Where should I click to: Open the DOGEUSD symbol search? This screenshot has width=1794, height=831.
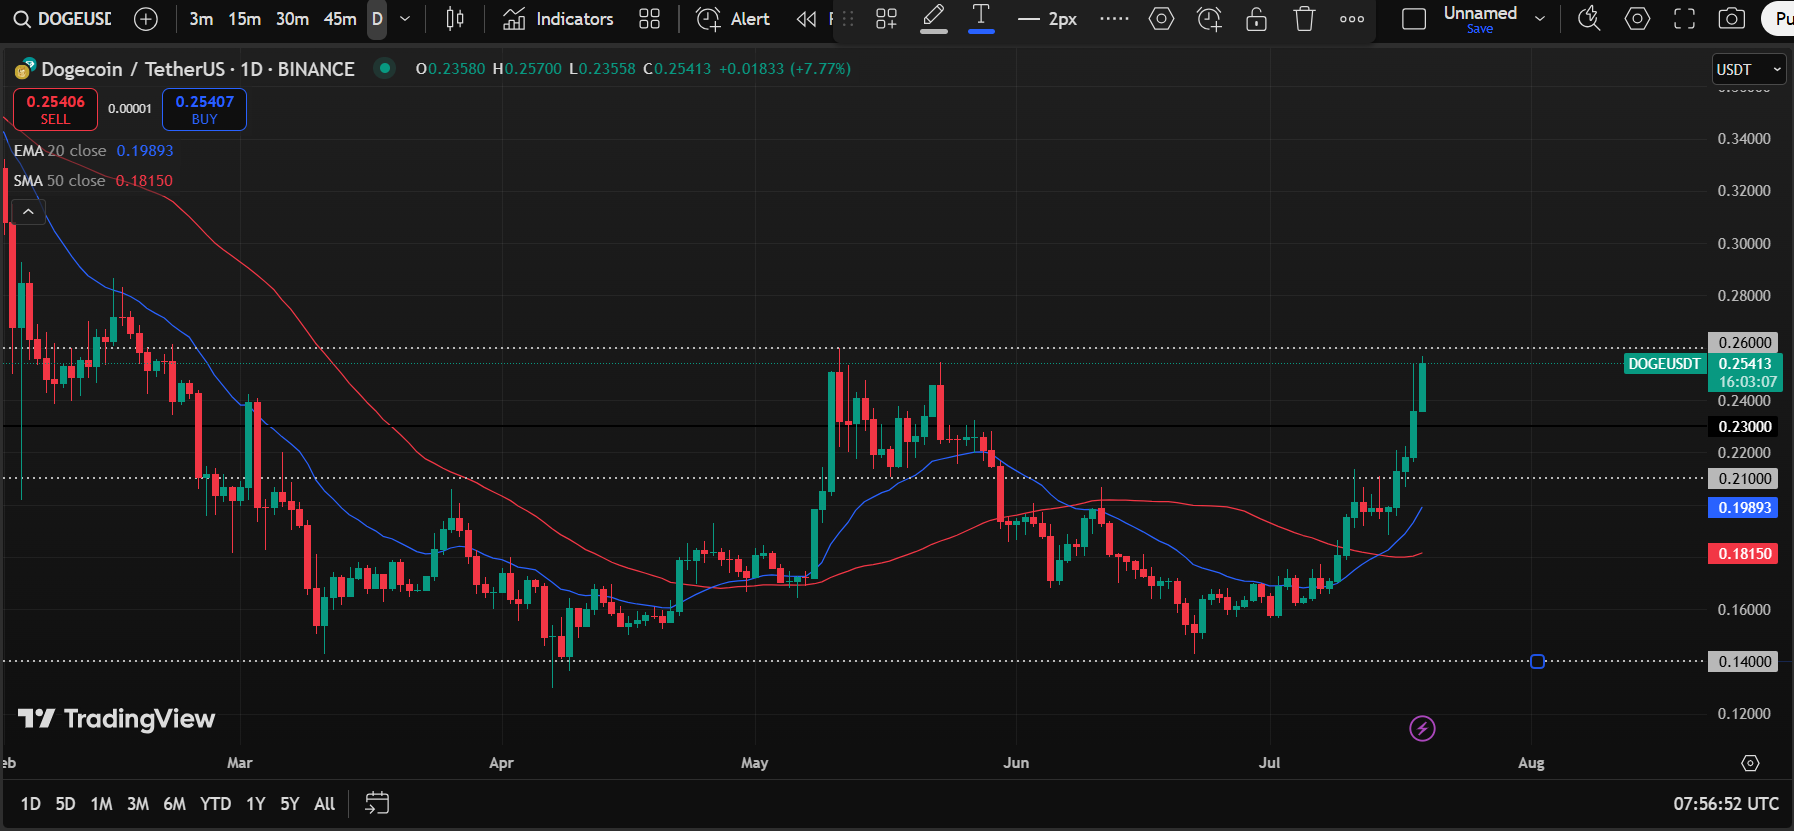click(x=62, y=19)
